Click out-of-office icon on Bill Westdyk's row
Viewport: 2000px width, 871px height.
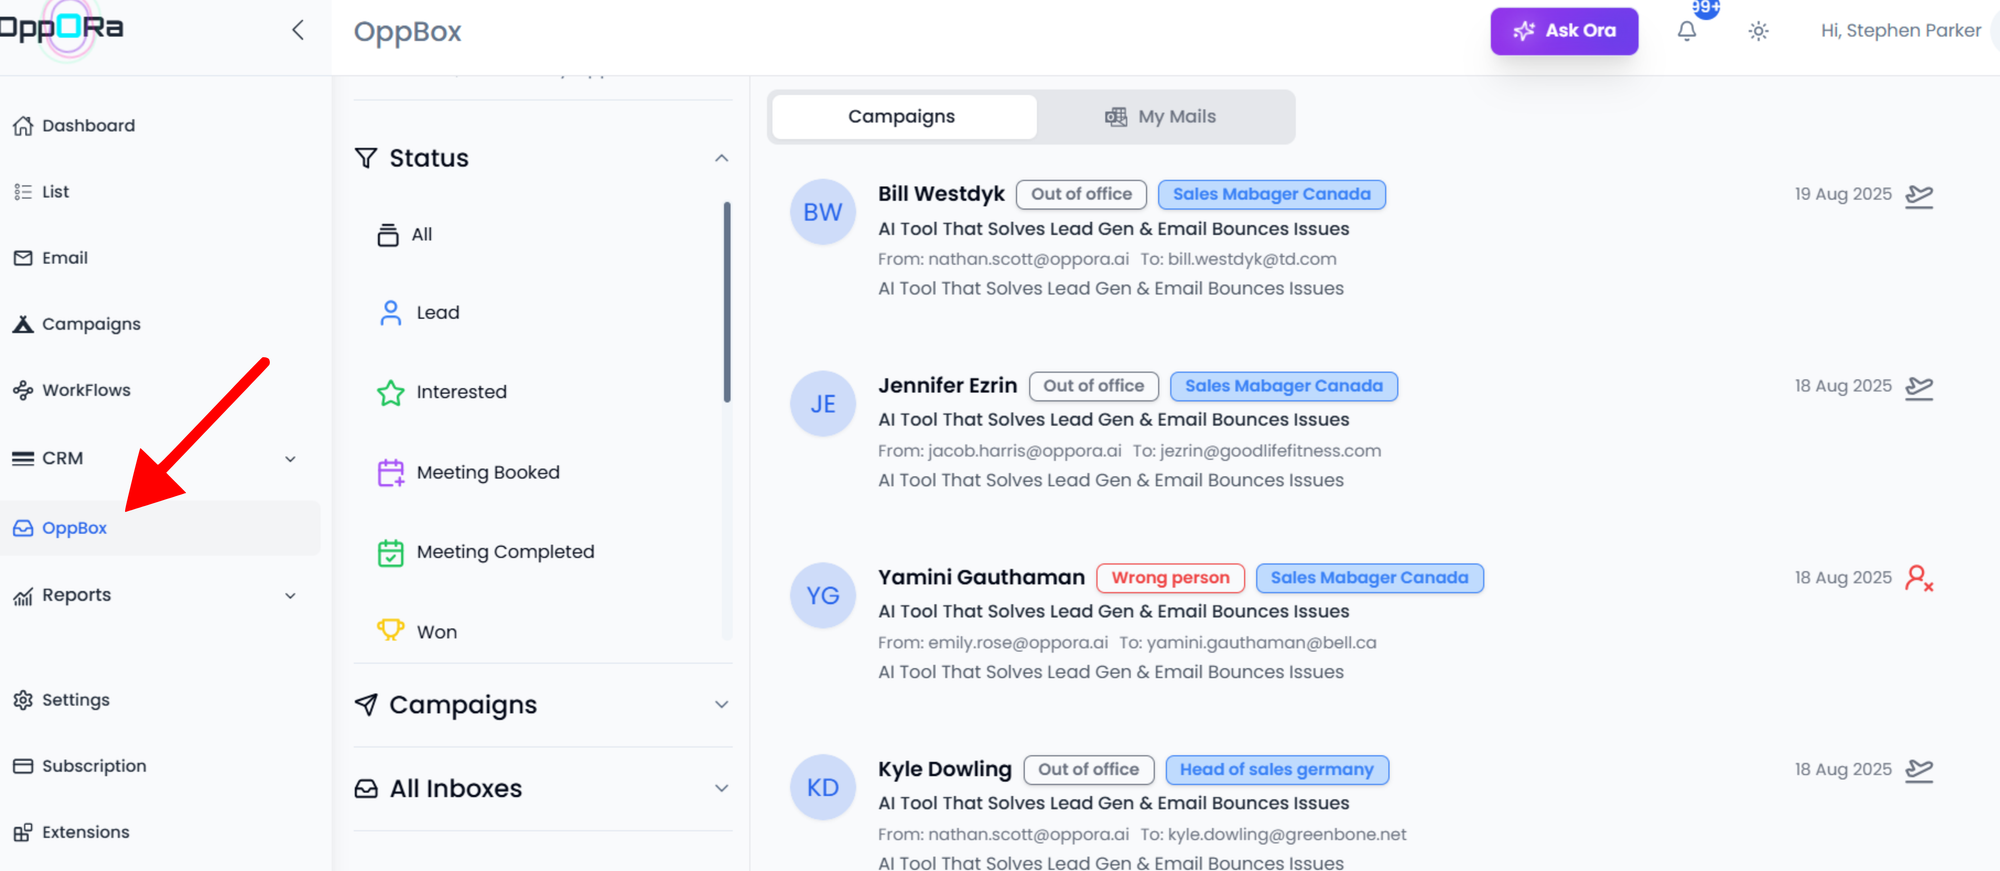coord(1918,195)
